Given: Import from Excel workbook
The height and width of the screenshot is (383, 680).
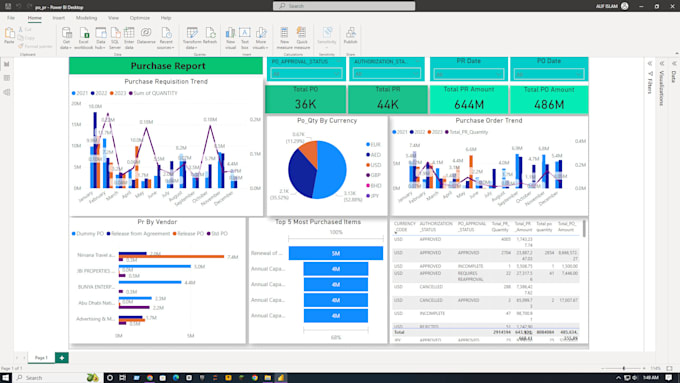Looking at the screenshot, I should click(83, 38).
